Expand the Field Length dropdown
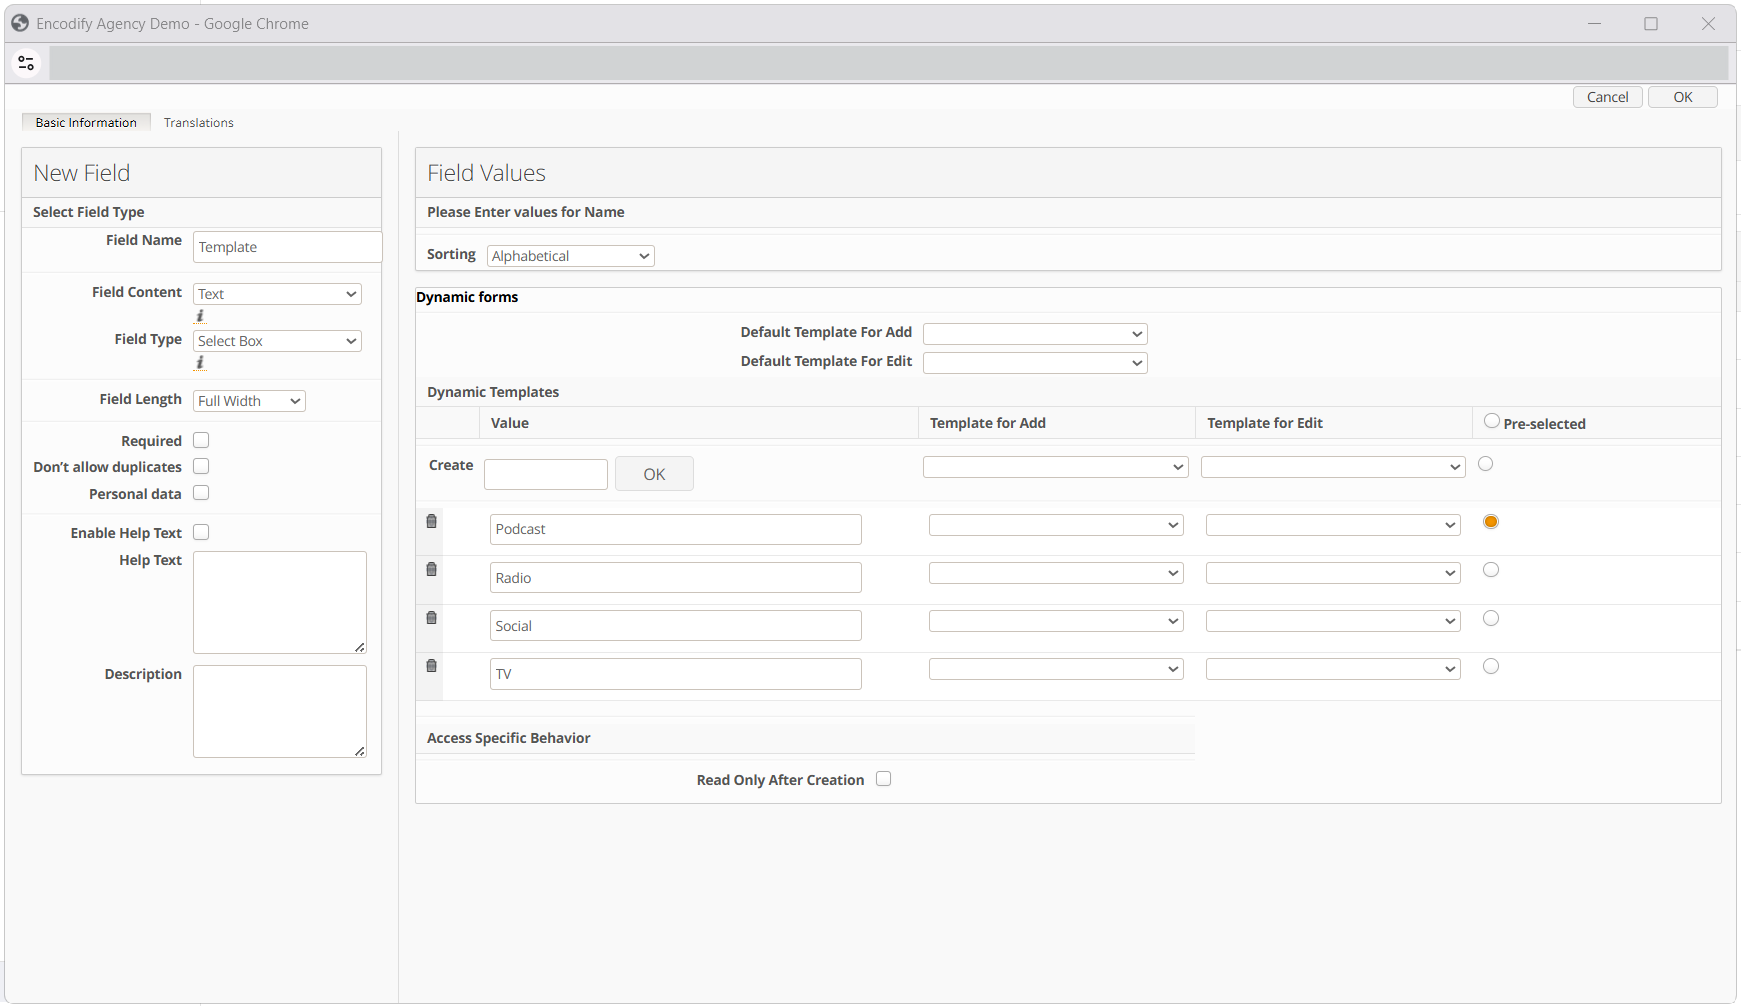This screenshot has height=1006, width=1741. tap(249, 401)
